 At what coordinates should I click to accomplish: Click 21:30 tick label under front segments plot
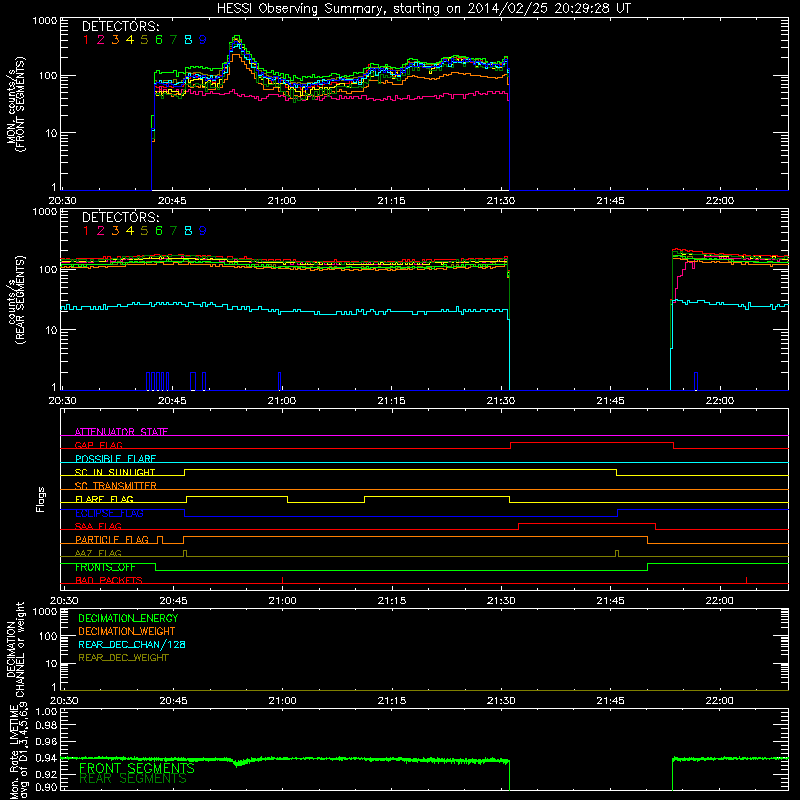pos(501,201)
